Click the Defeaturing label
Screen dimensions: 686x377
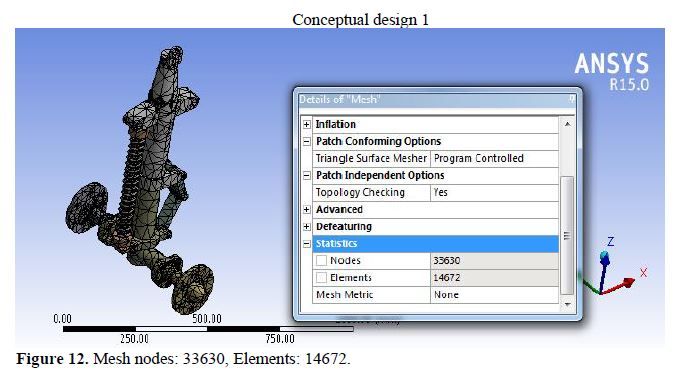pyautogui.click(x=344, y=227)
